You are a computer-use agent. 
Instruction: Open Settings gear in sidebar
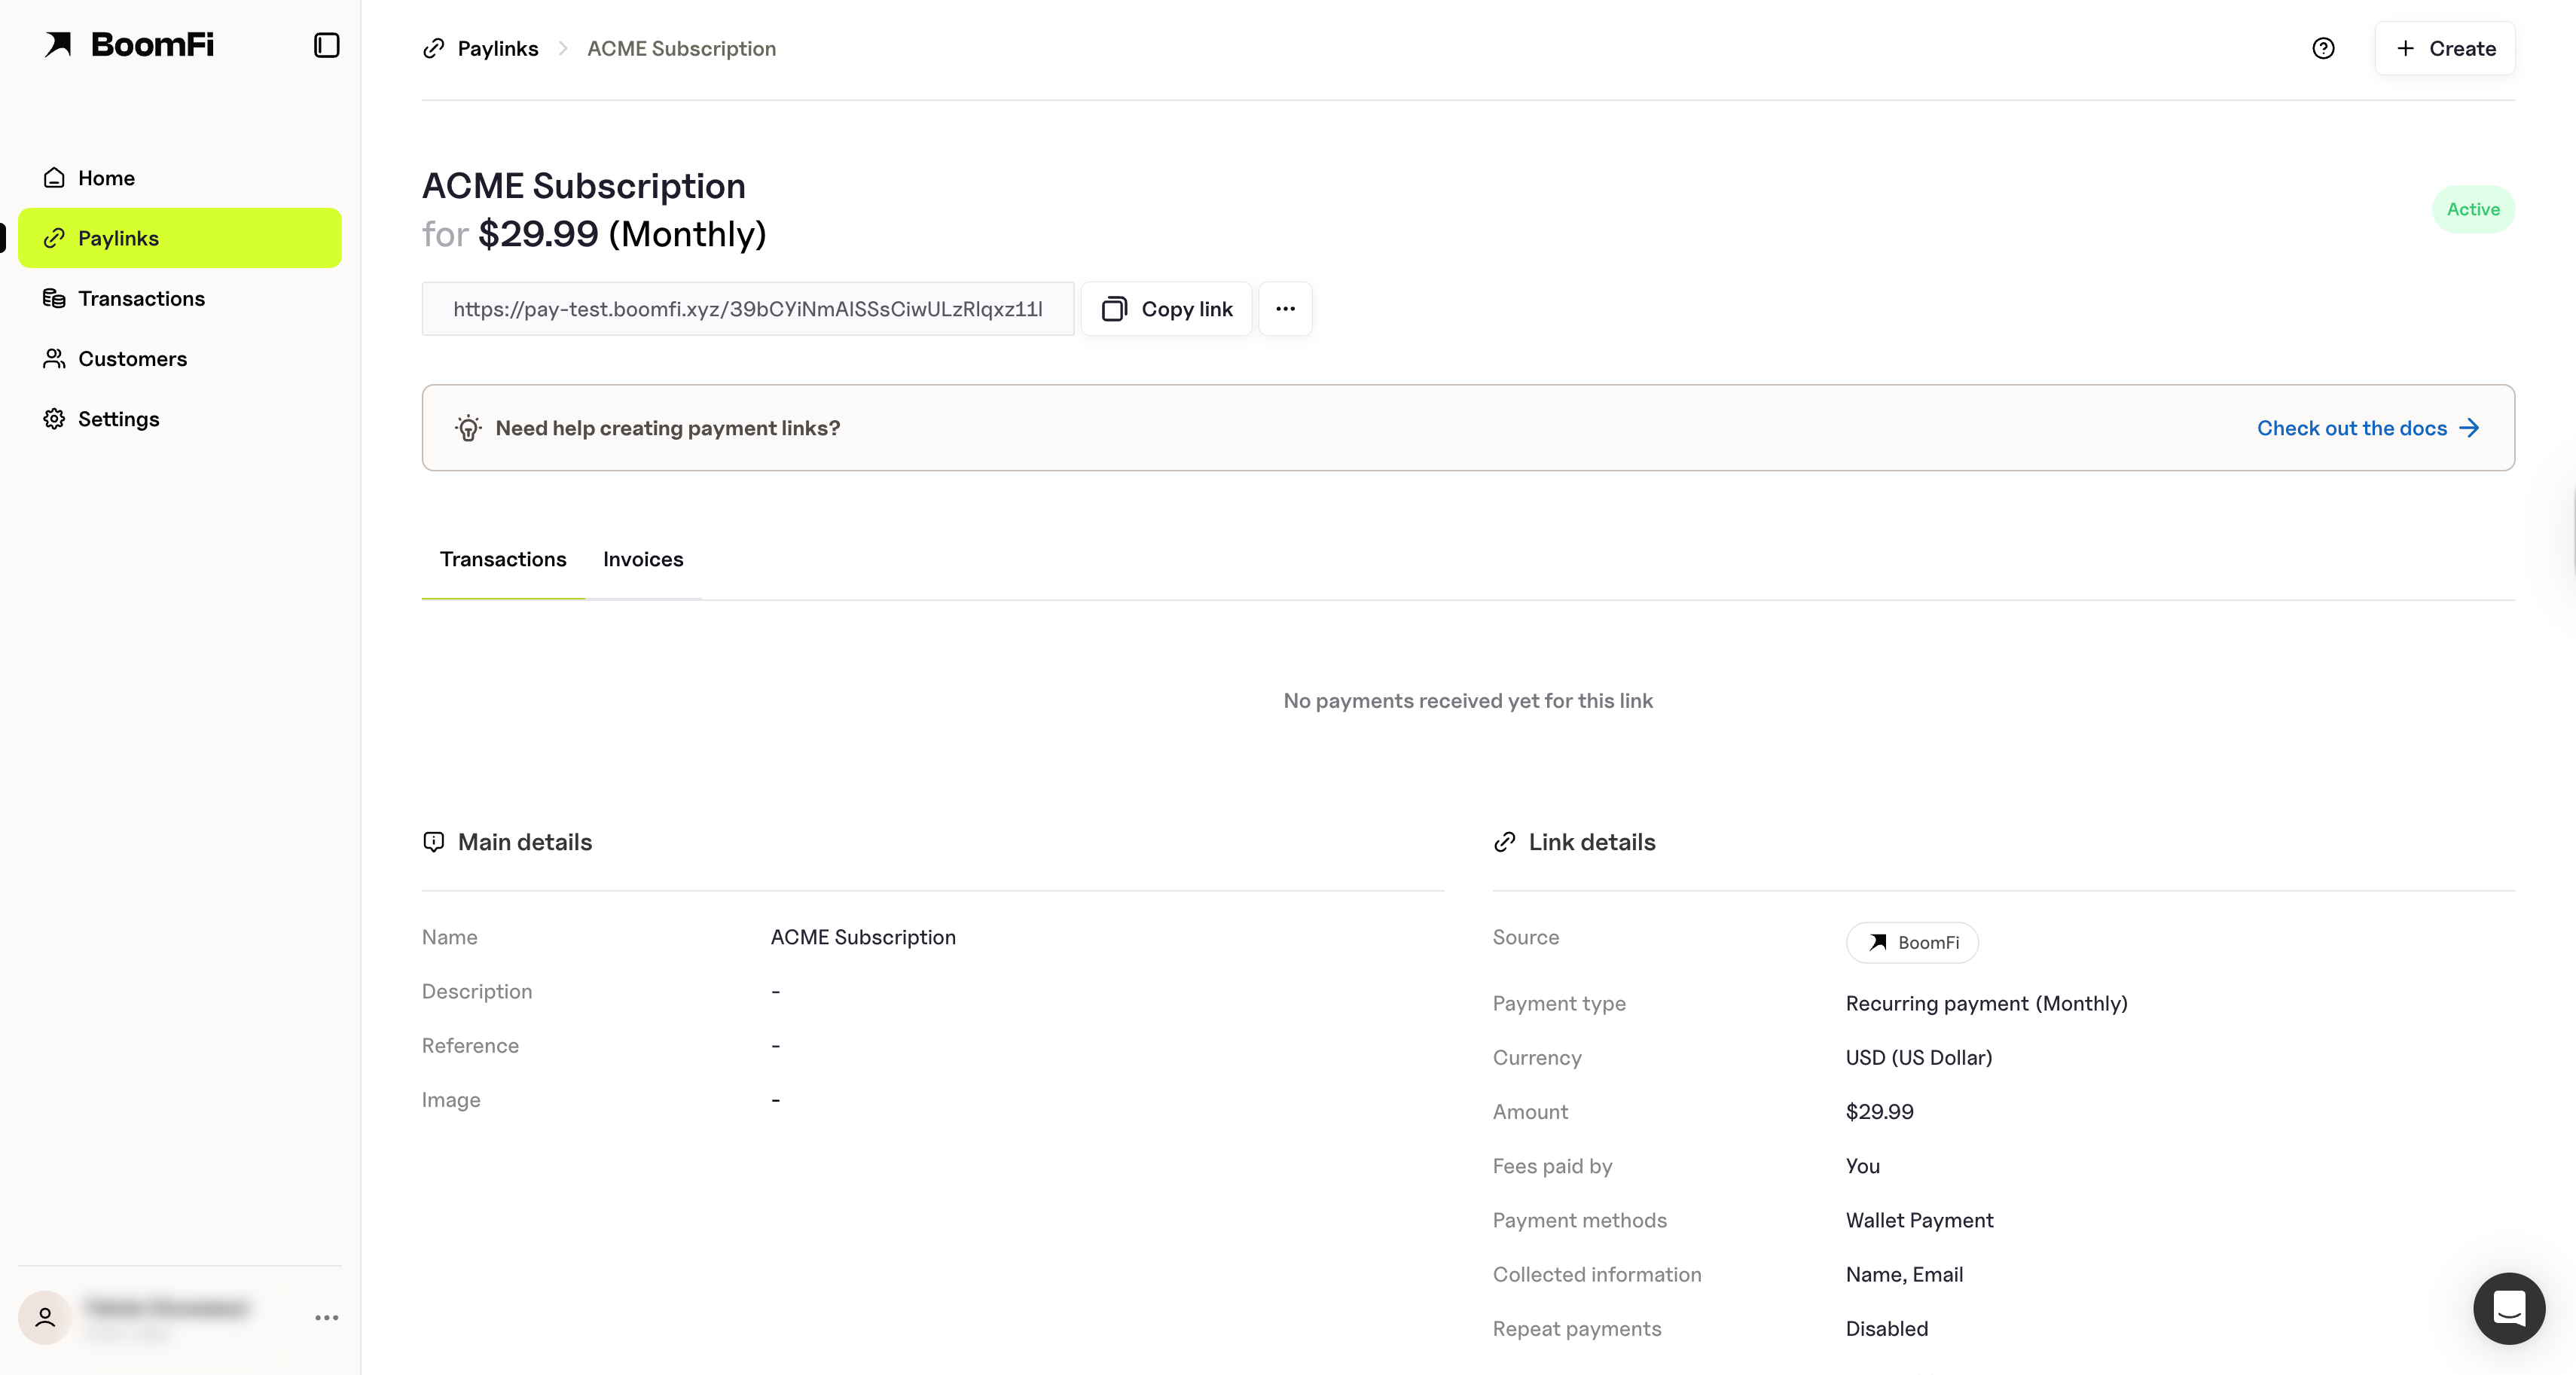coord(118,419)
